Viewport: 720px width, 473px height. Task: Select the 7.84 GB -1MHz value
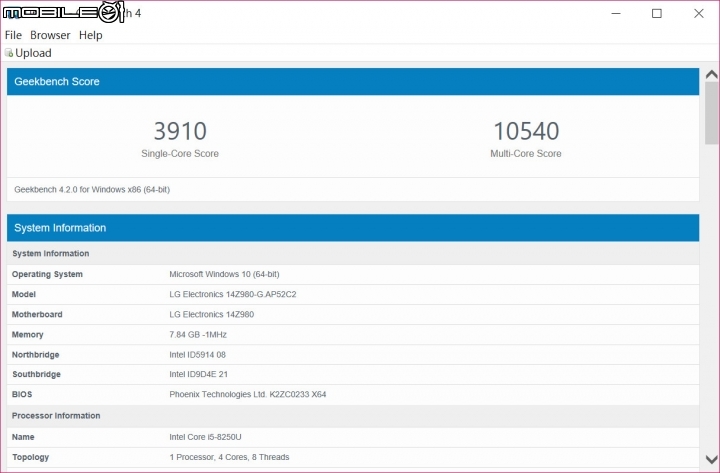(198, 335)
